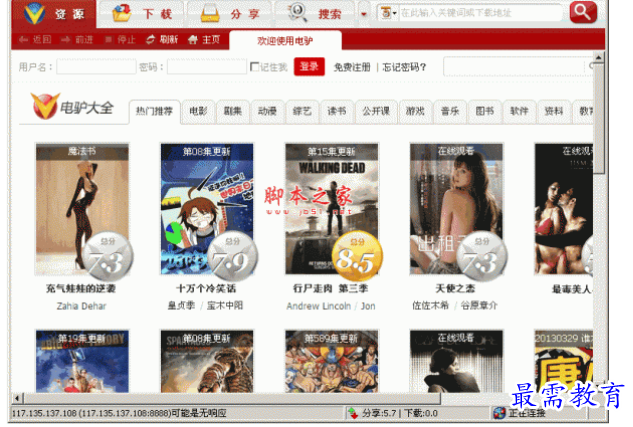633x427 pixels.
Task: Open the second-row 在线观看 dark poster
Action: 457,361
